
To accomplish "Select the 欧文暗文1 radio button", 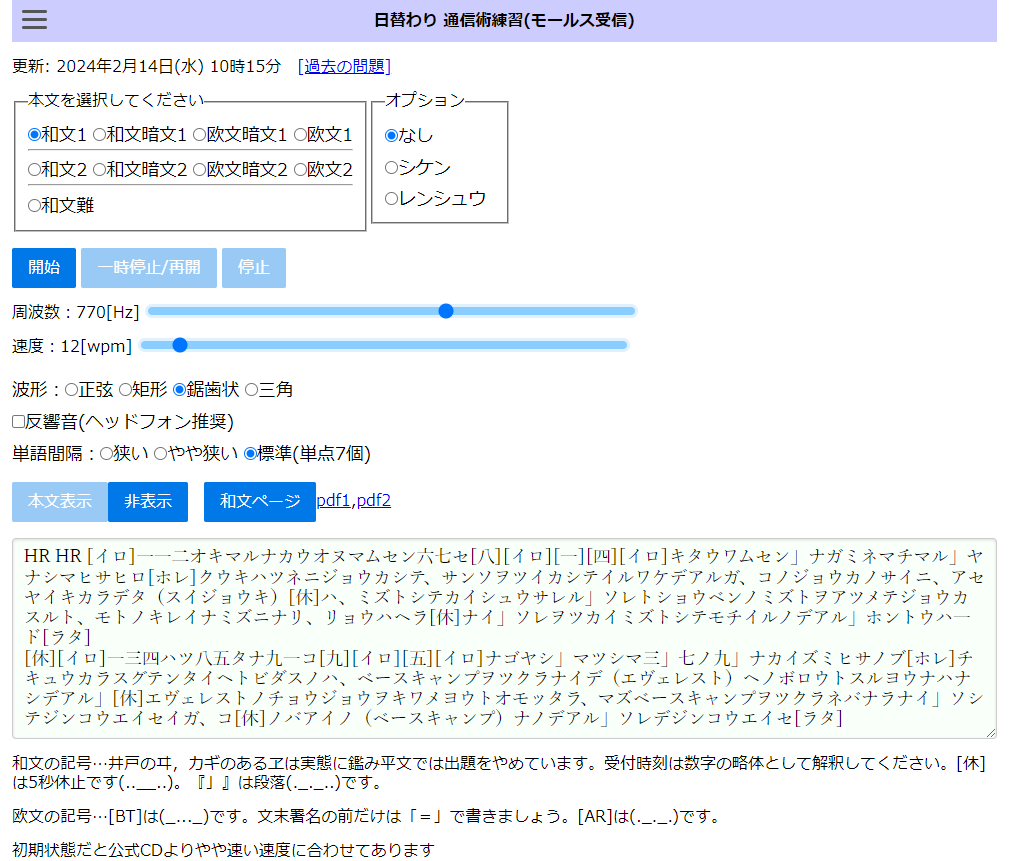I will [200, 135].
